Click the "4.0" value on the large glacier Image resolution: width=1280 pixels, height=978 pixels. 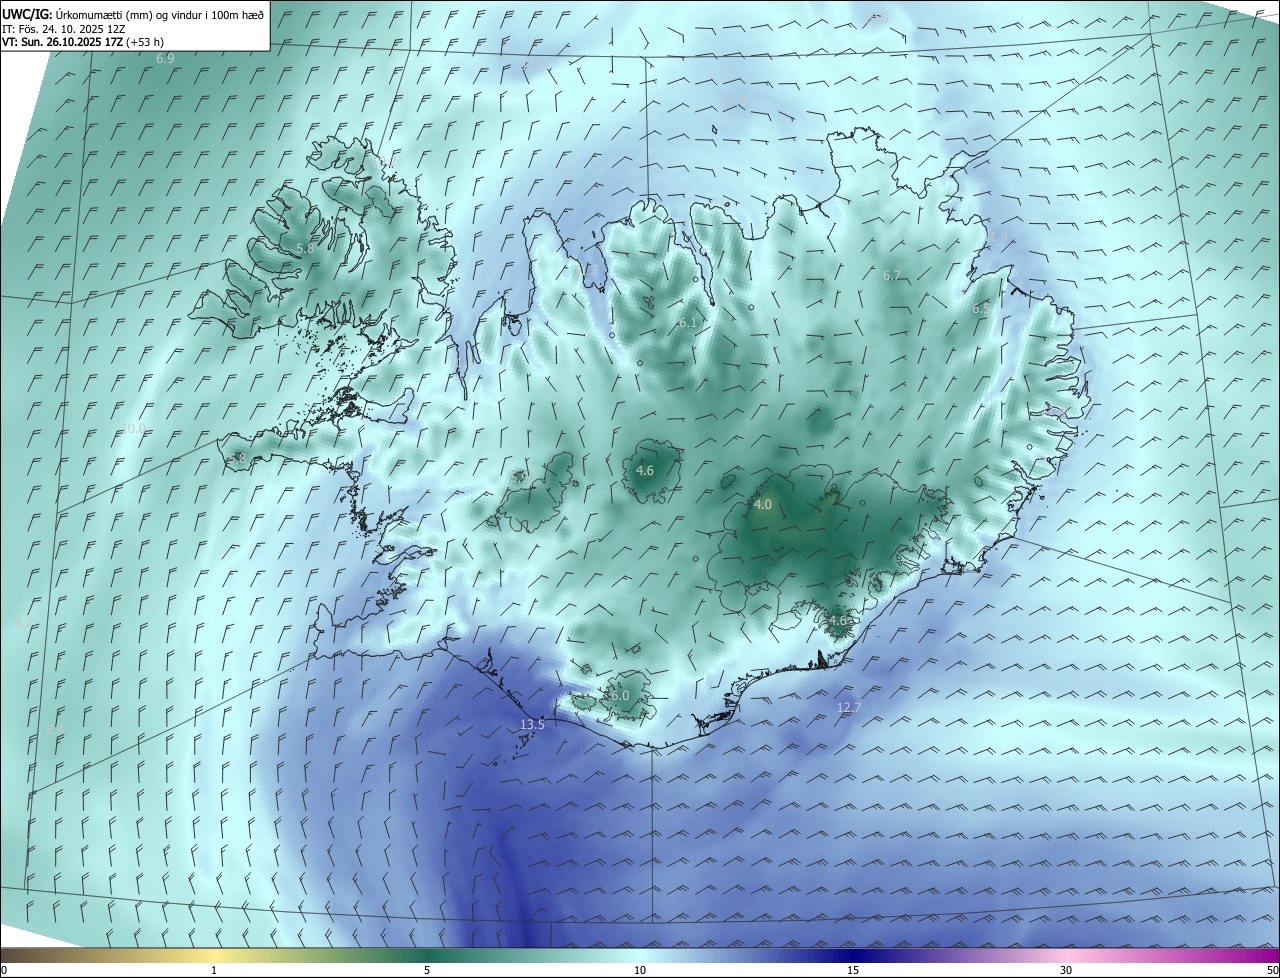tap(763, 505)
